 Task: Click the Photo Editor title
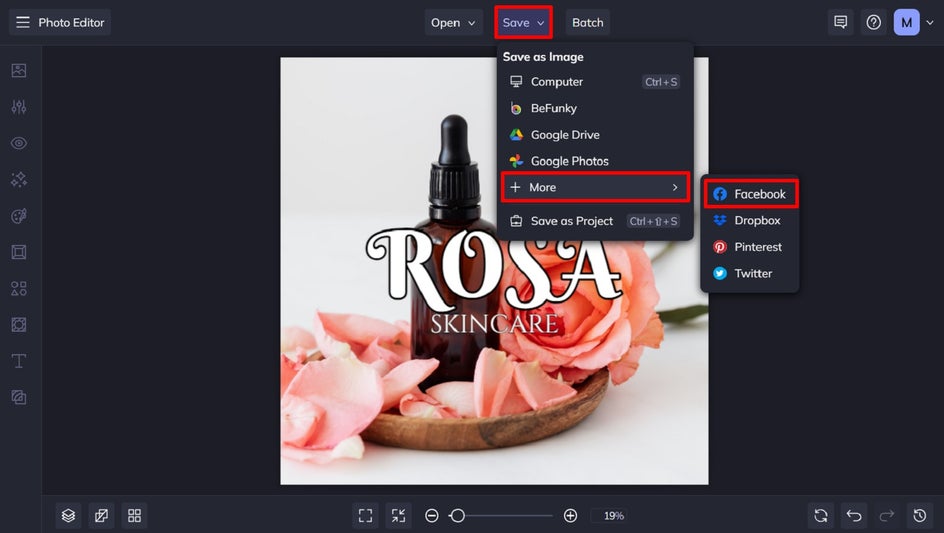tap(71, 22)
